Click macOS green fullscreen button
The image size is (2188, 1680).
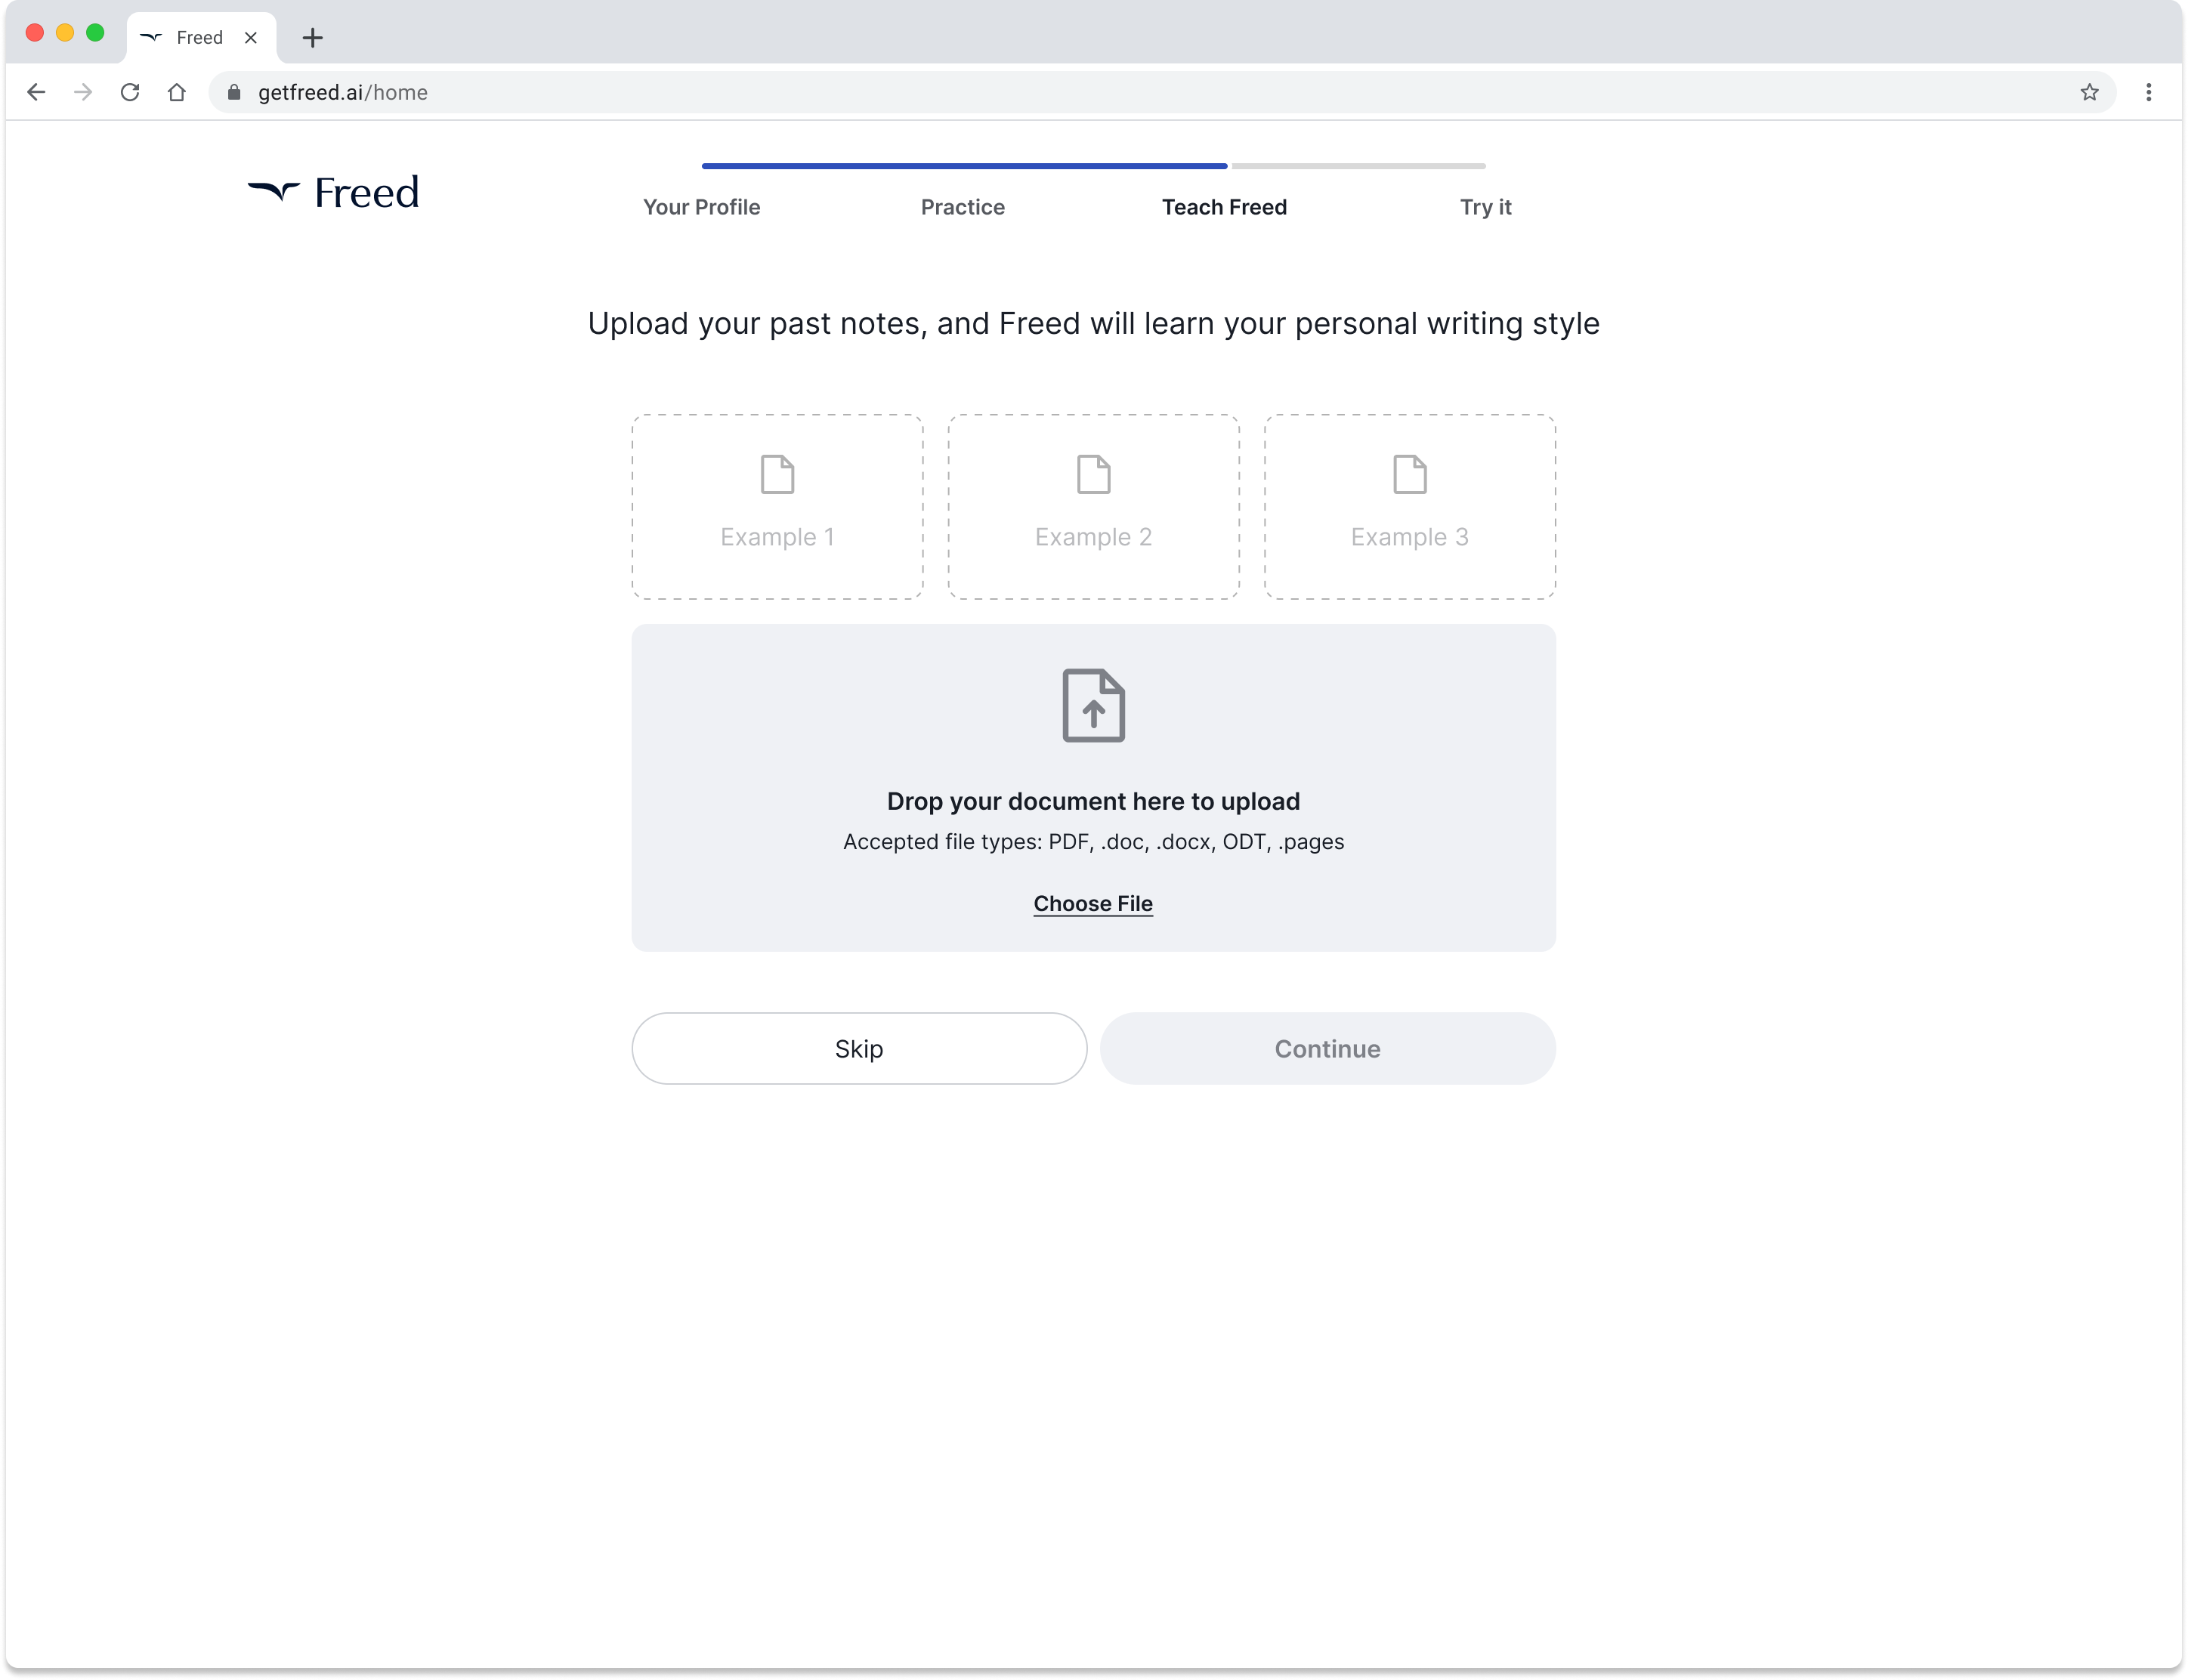95,33
